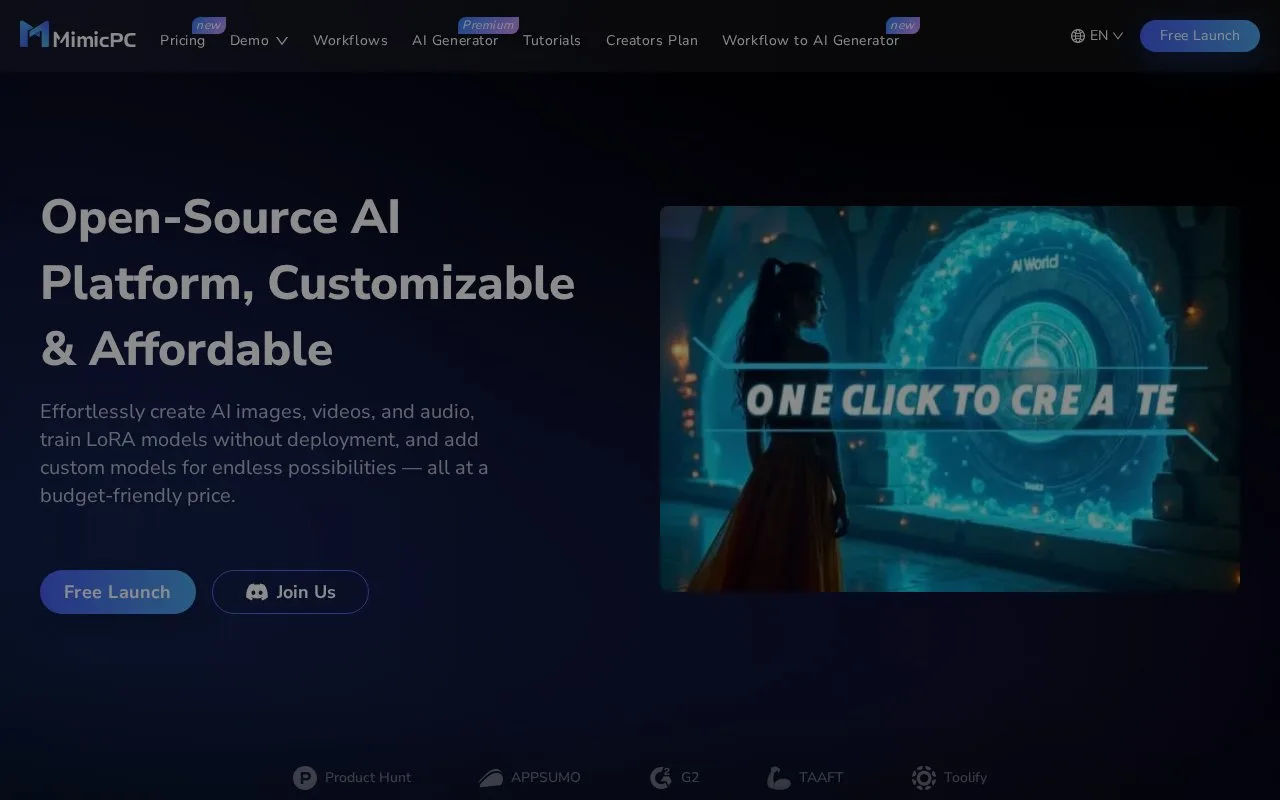Click the hero section Free Launch button
Image resolution: width=1280 pixels, height=800 pixels.
pos(118,592)
